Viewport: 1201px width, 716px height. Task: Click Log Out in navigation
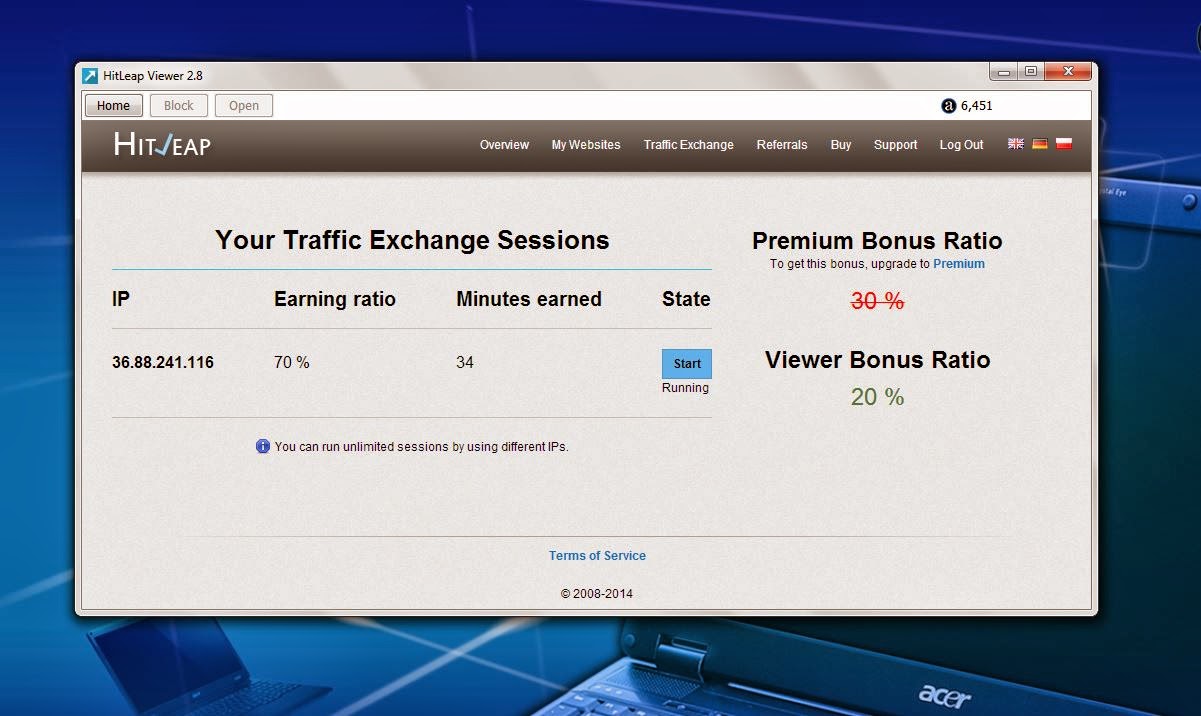point(961,145)
